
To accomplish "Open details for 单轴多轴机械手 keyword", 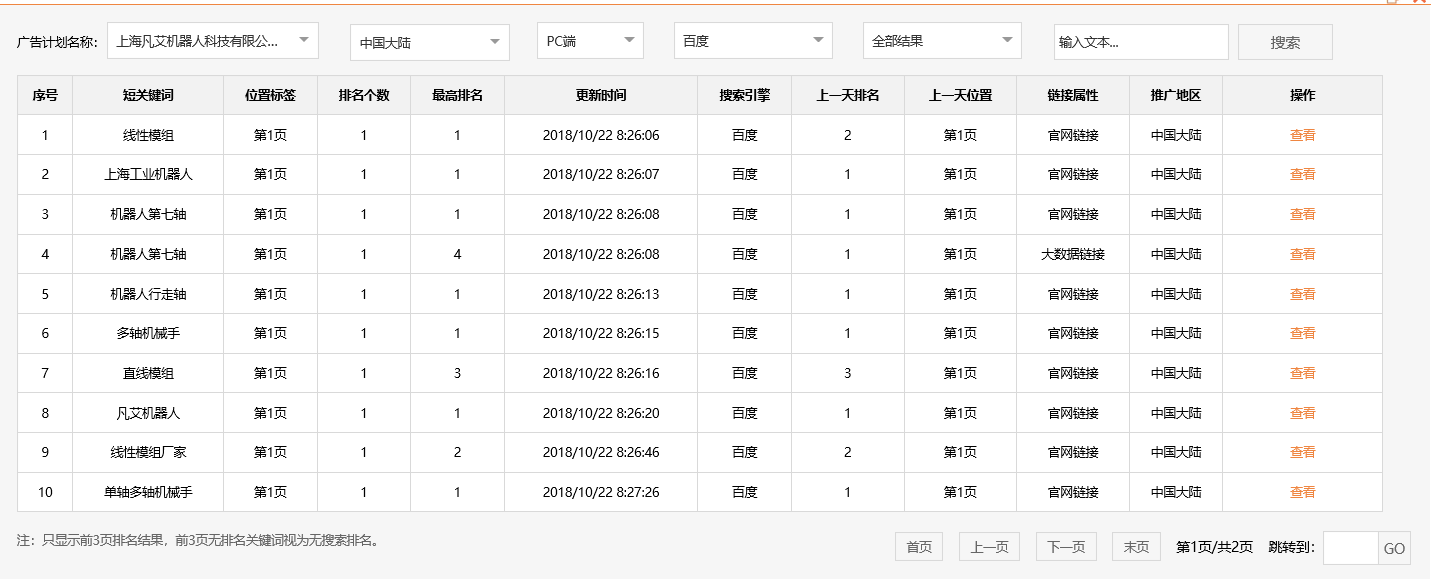I will (x=1303, y=491).
